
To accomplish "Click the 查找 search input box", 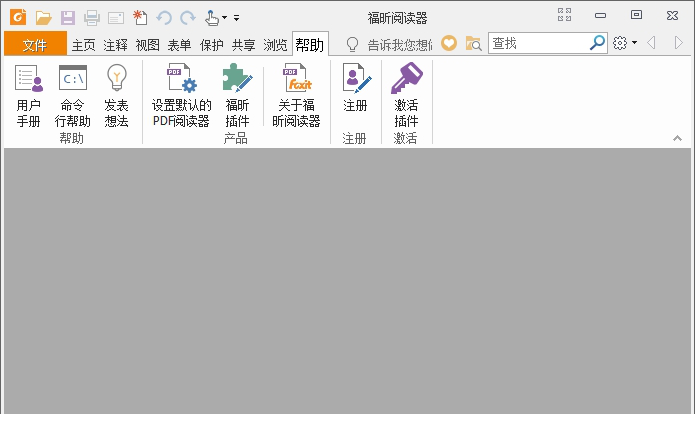I will point(538,43).
